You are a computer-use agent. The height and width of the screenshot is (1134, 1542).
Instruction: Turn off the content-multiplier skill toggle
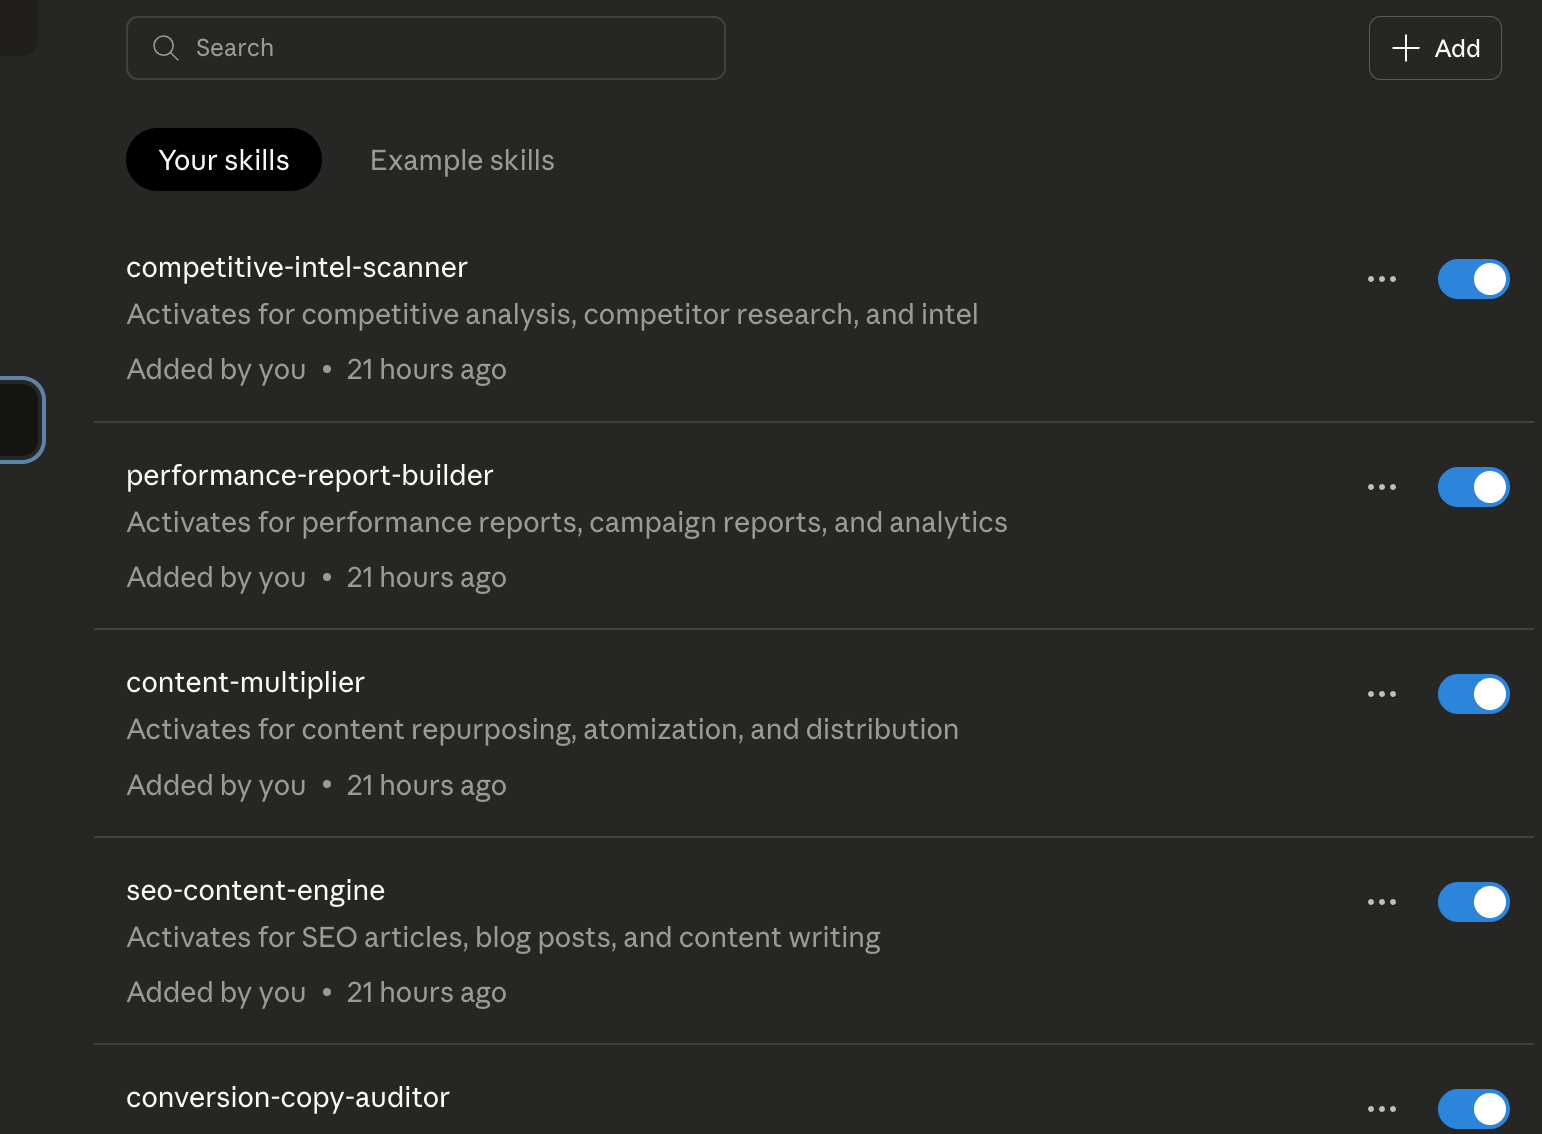tap(1473, 694)
